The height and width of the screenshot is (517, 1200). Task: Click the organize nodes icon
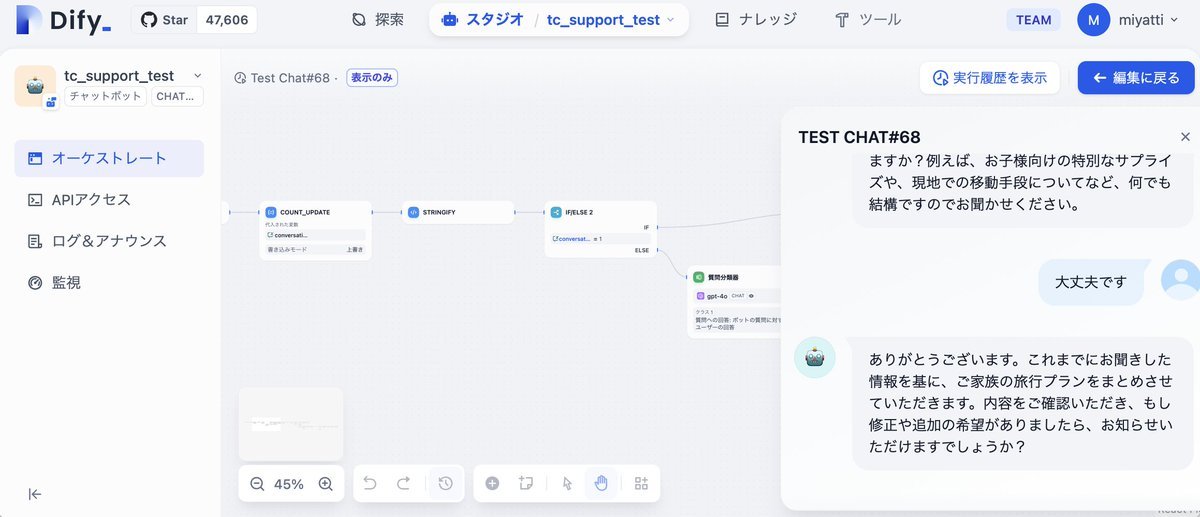tap(642, 484)
